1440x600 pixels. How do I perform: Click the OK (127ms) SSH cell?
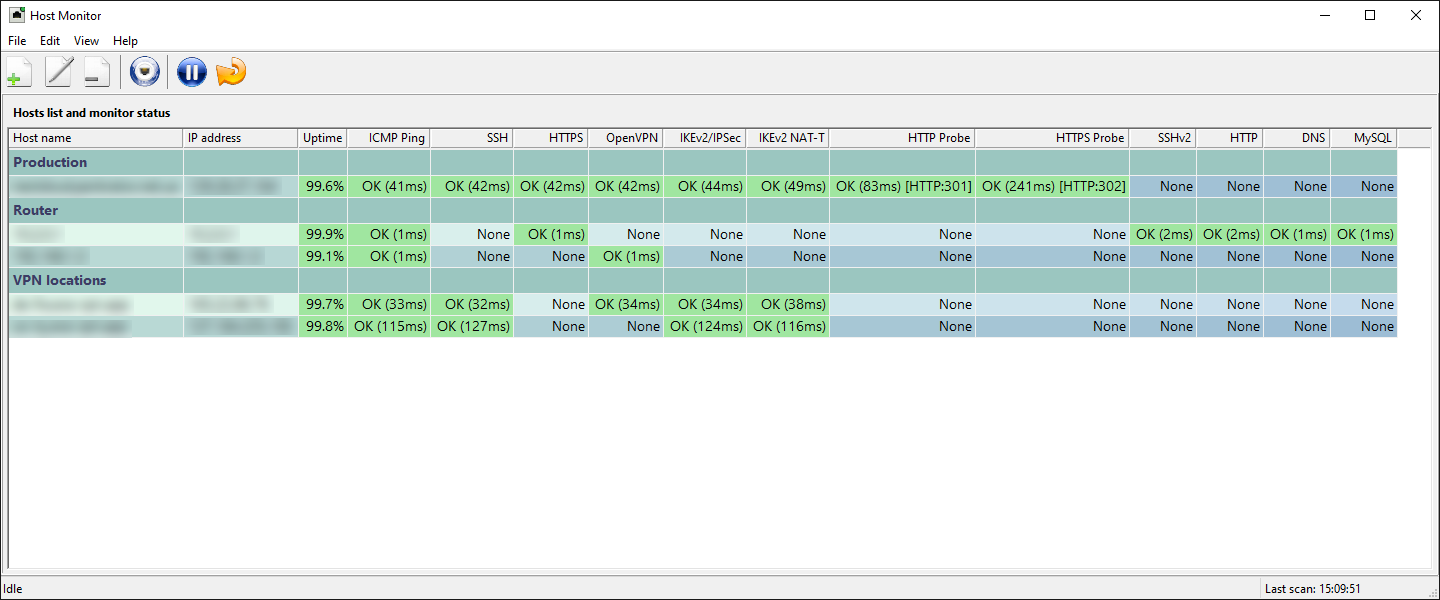tap(472, 326)
